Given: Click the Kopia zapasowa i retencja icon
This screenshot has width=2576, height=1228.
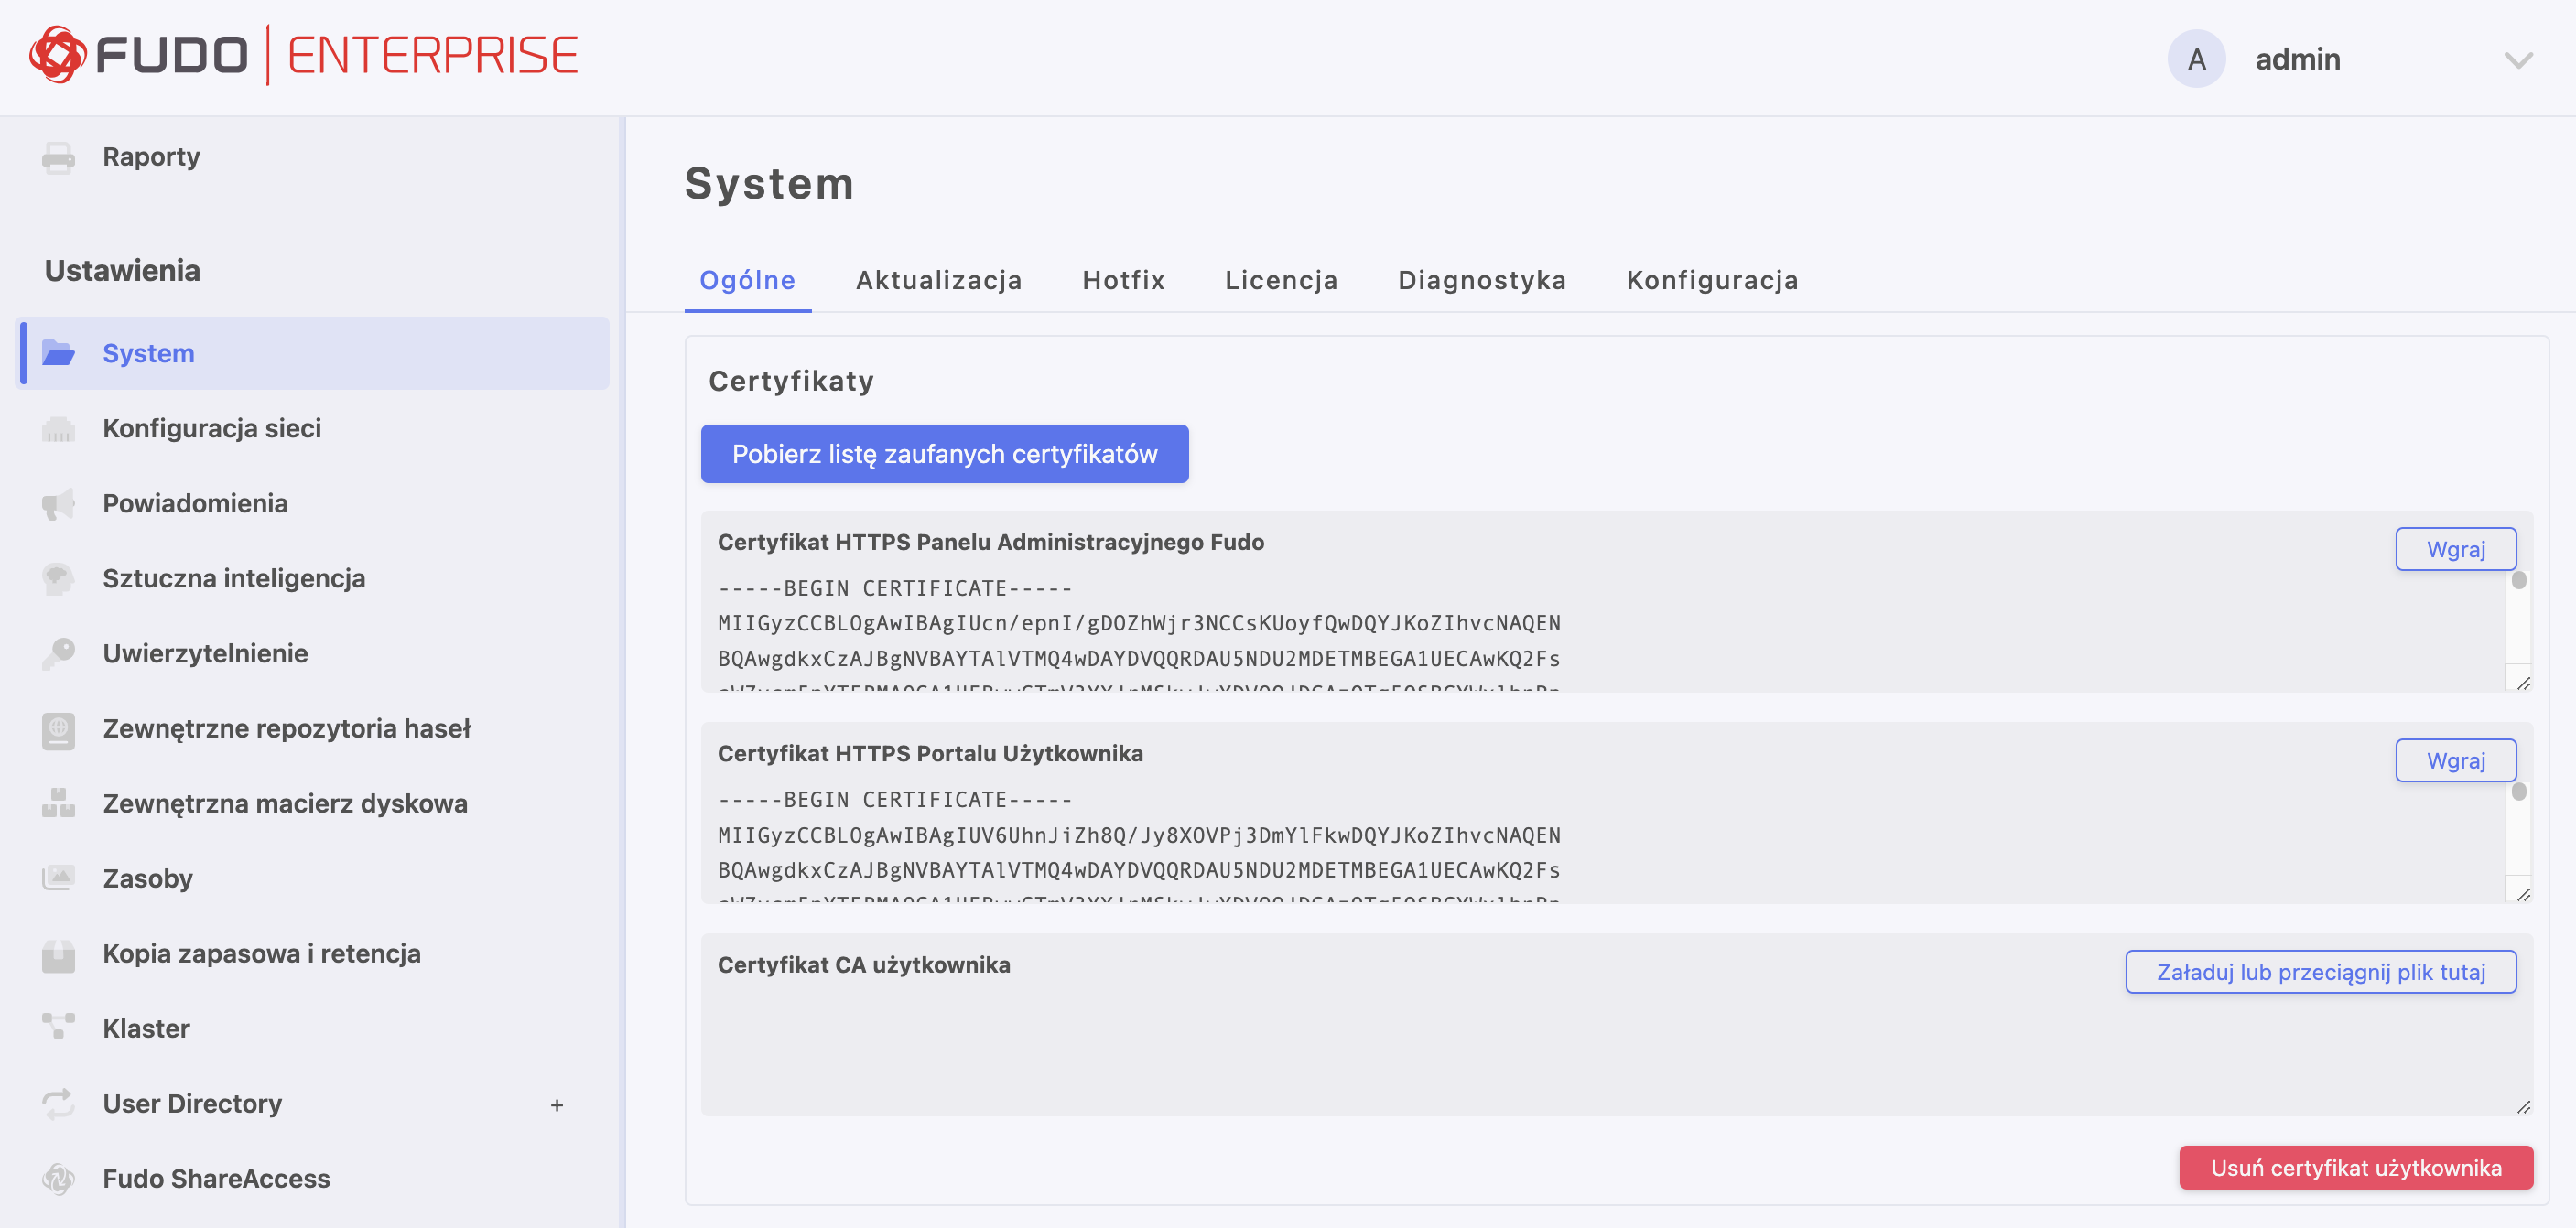Looking at the screenshot, I should (58, 954).
